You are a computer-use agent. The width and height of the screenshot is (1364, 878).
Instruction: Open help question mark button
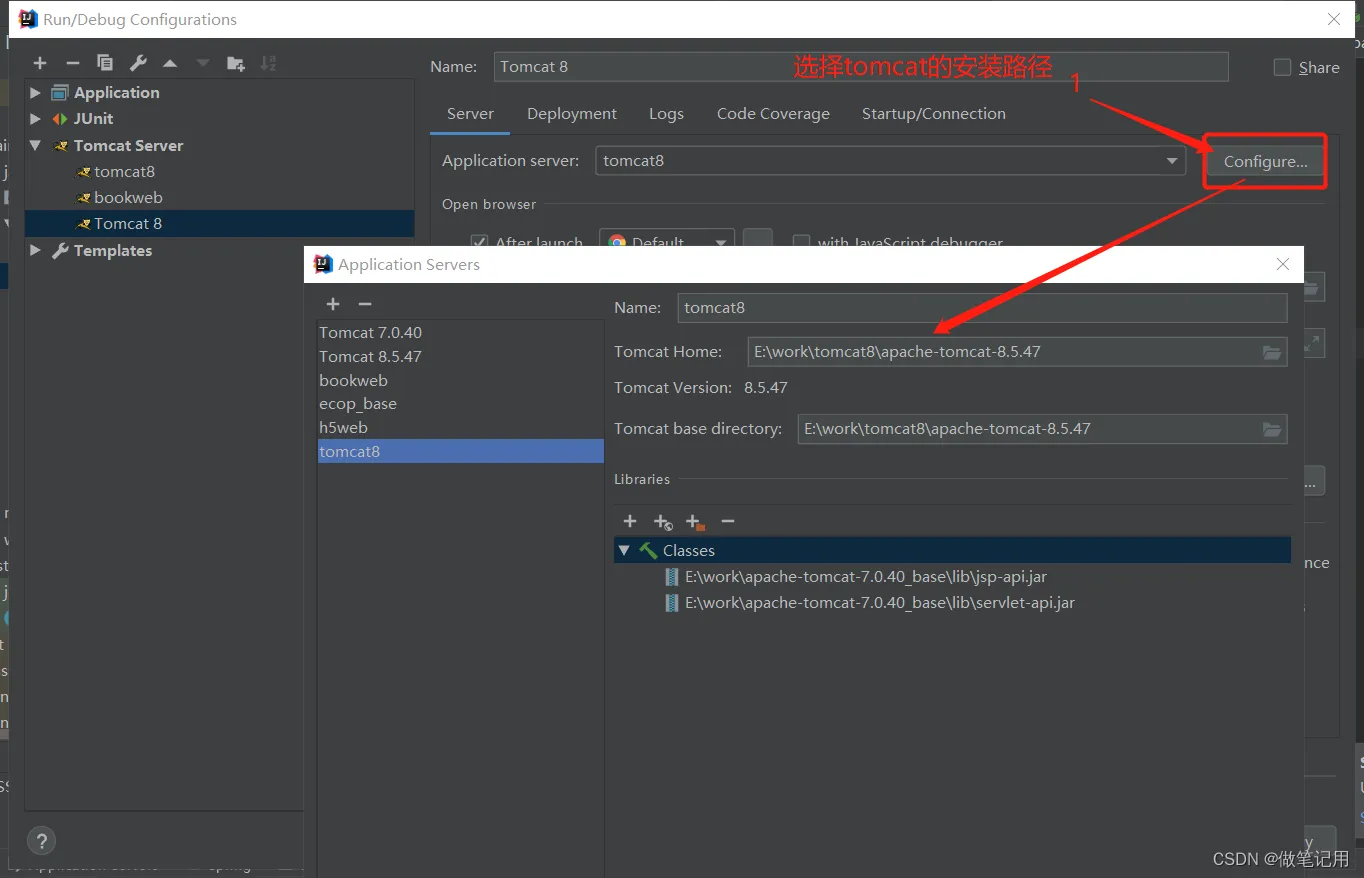pos(41,840)
